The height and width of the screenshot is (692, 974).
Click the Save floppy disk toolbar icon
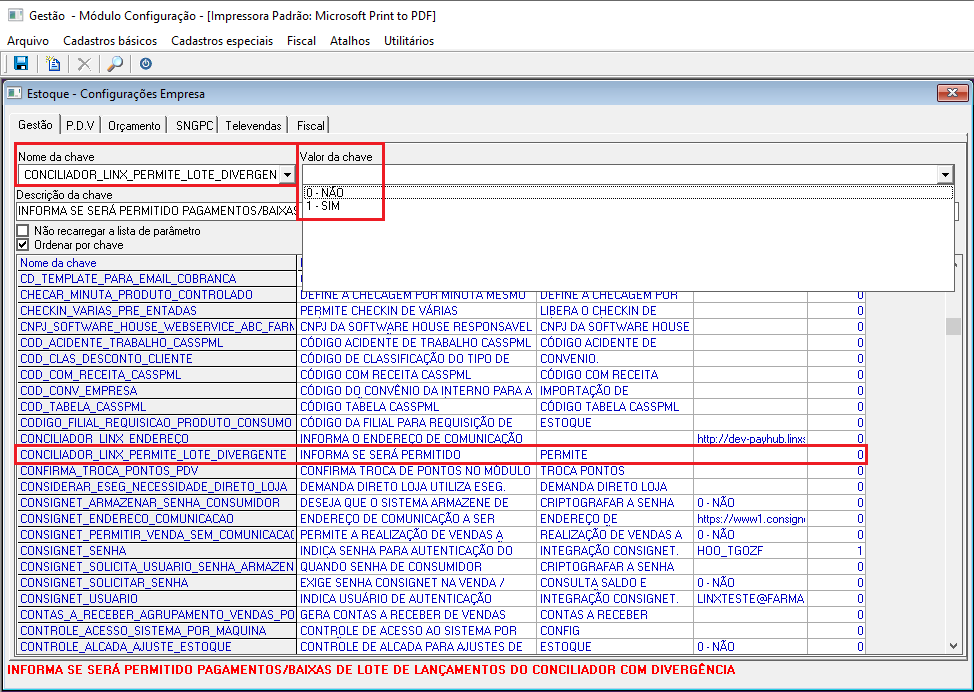point(20,64)
